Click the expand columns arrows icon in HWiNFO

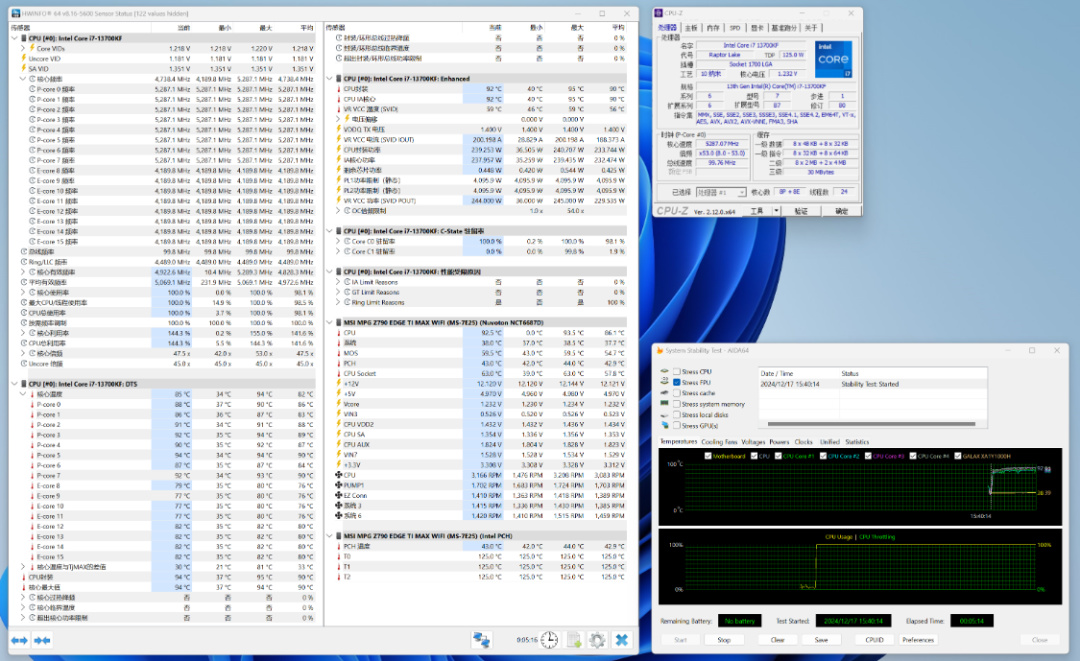(x=19, y=640)
